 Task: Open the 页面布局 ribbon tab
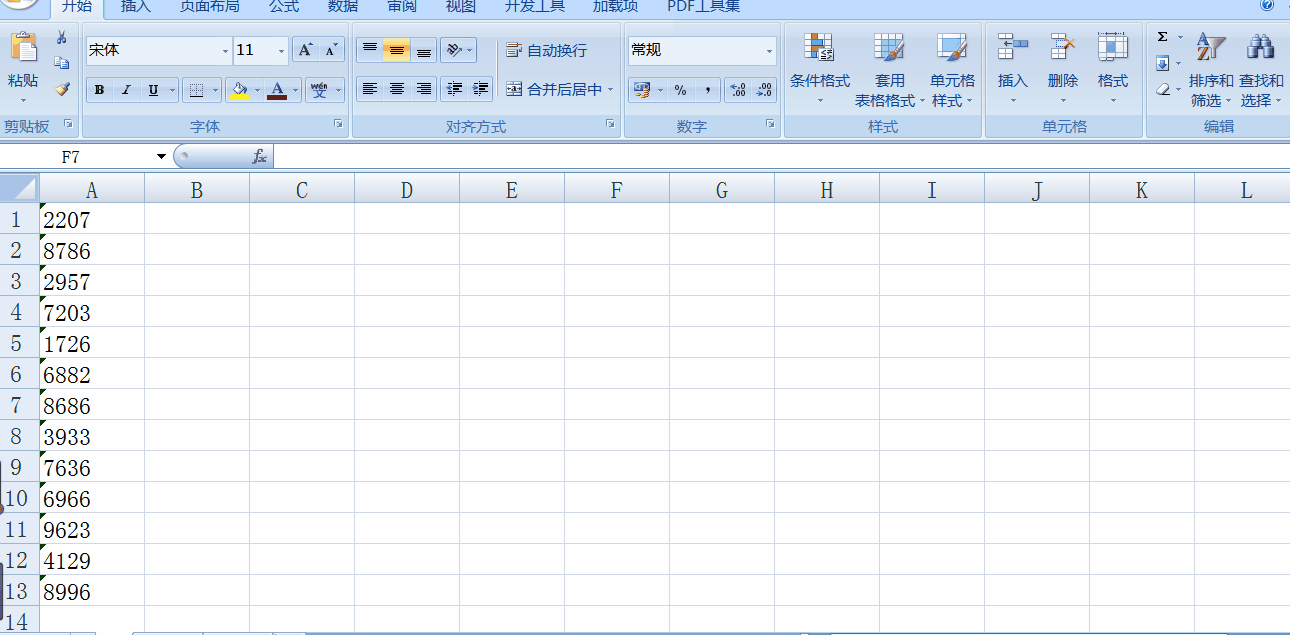pos(209,7)
